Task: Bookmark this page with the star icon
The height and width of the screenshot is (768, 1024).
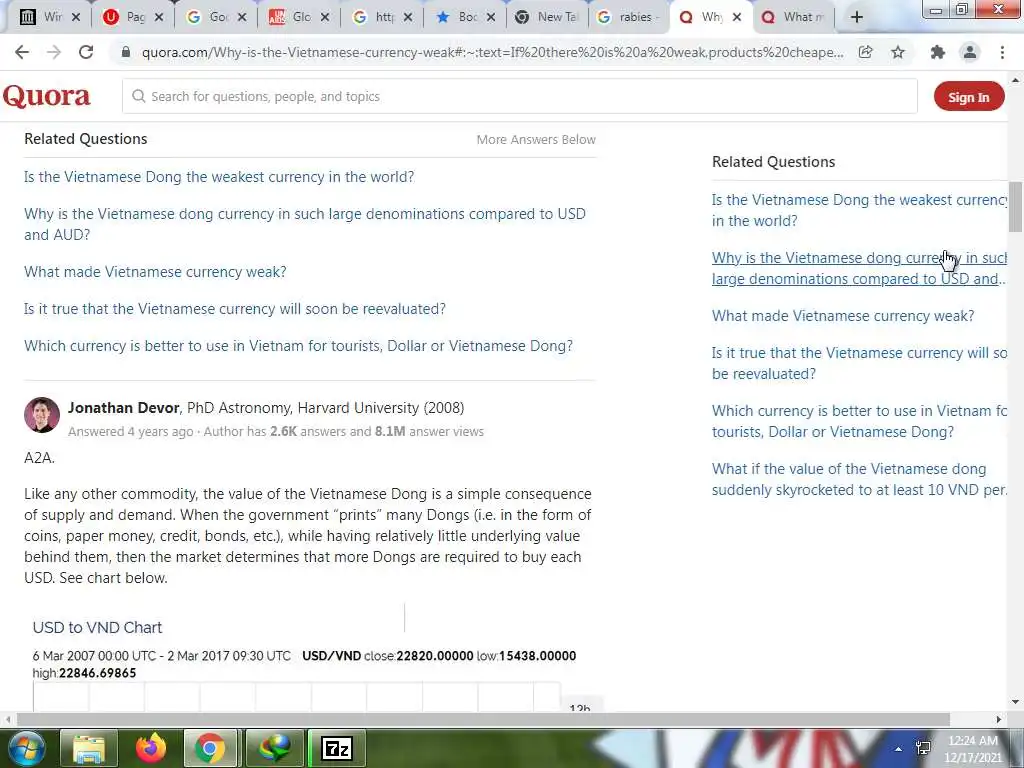Action: (x=898, y=52)
